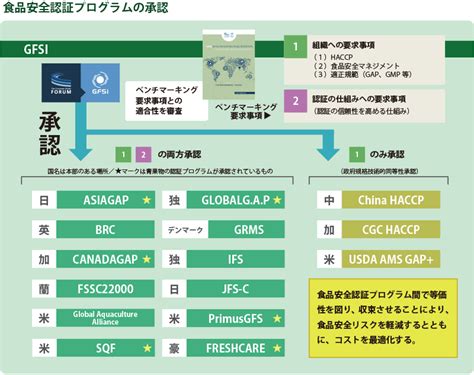Click the デンマーク box beside GRMS
Image resolution: width=474 pixels, height=375 pixels.
pyautogui.click(x=185, y=230)
